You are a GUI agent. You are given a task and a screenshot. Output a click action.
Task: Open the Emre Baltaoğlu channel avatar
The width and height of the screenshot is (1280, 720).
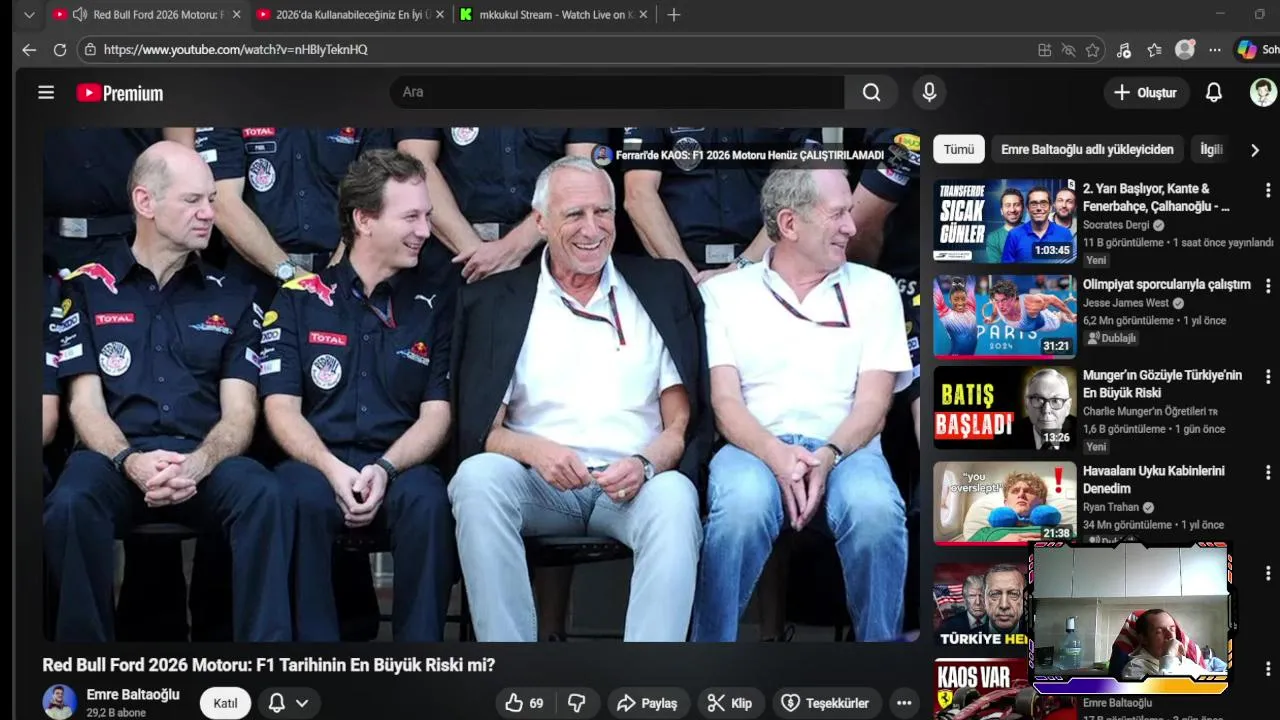click(x=59, y=702)
